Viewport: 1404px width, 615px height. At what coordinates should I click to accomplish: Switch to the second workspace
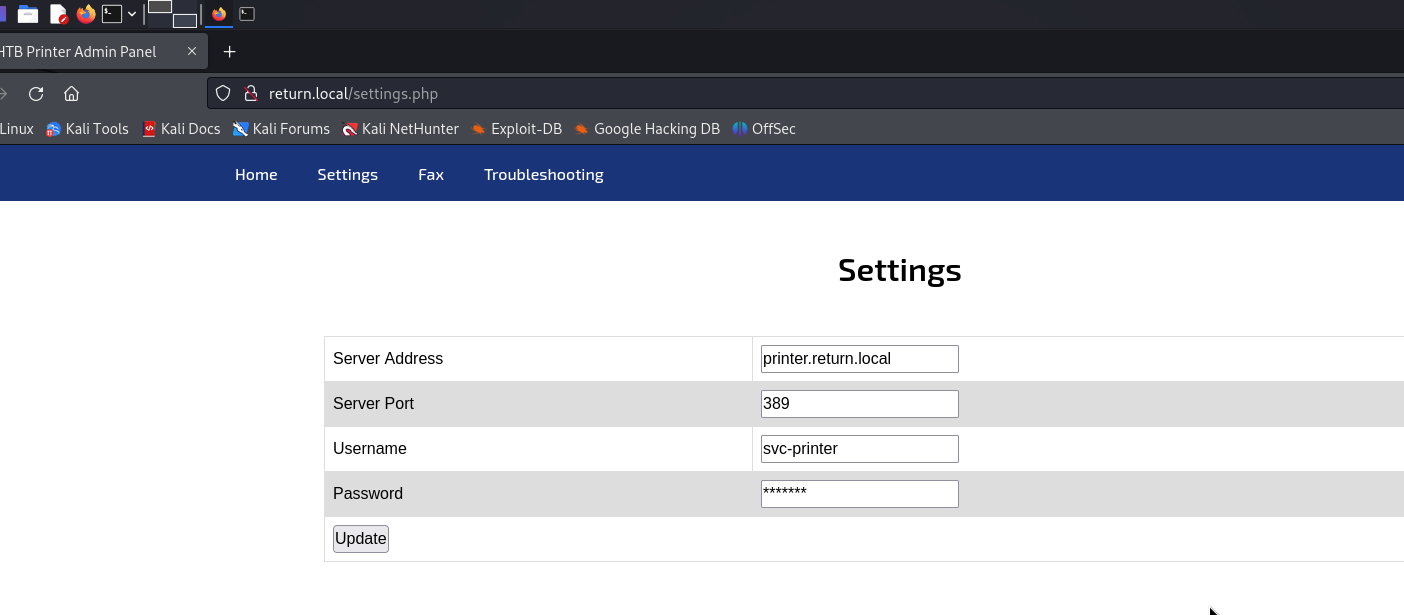(184, 20)
